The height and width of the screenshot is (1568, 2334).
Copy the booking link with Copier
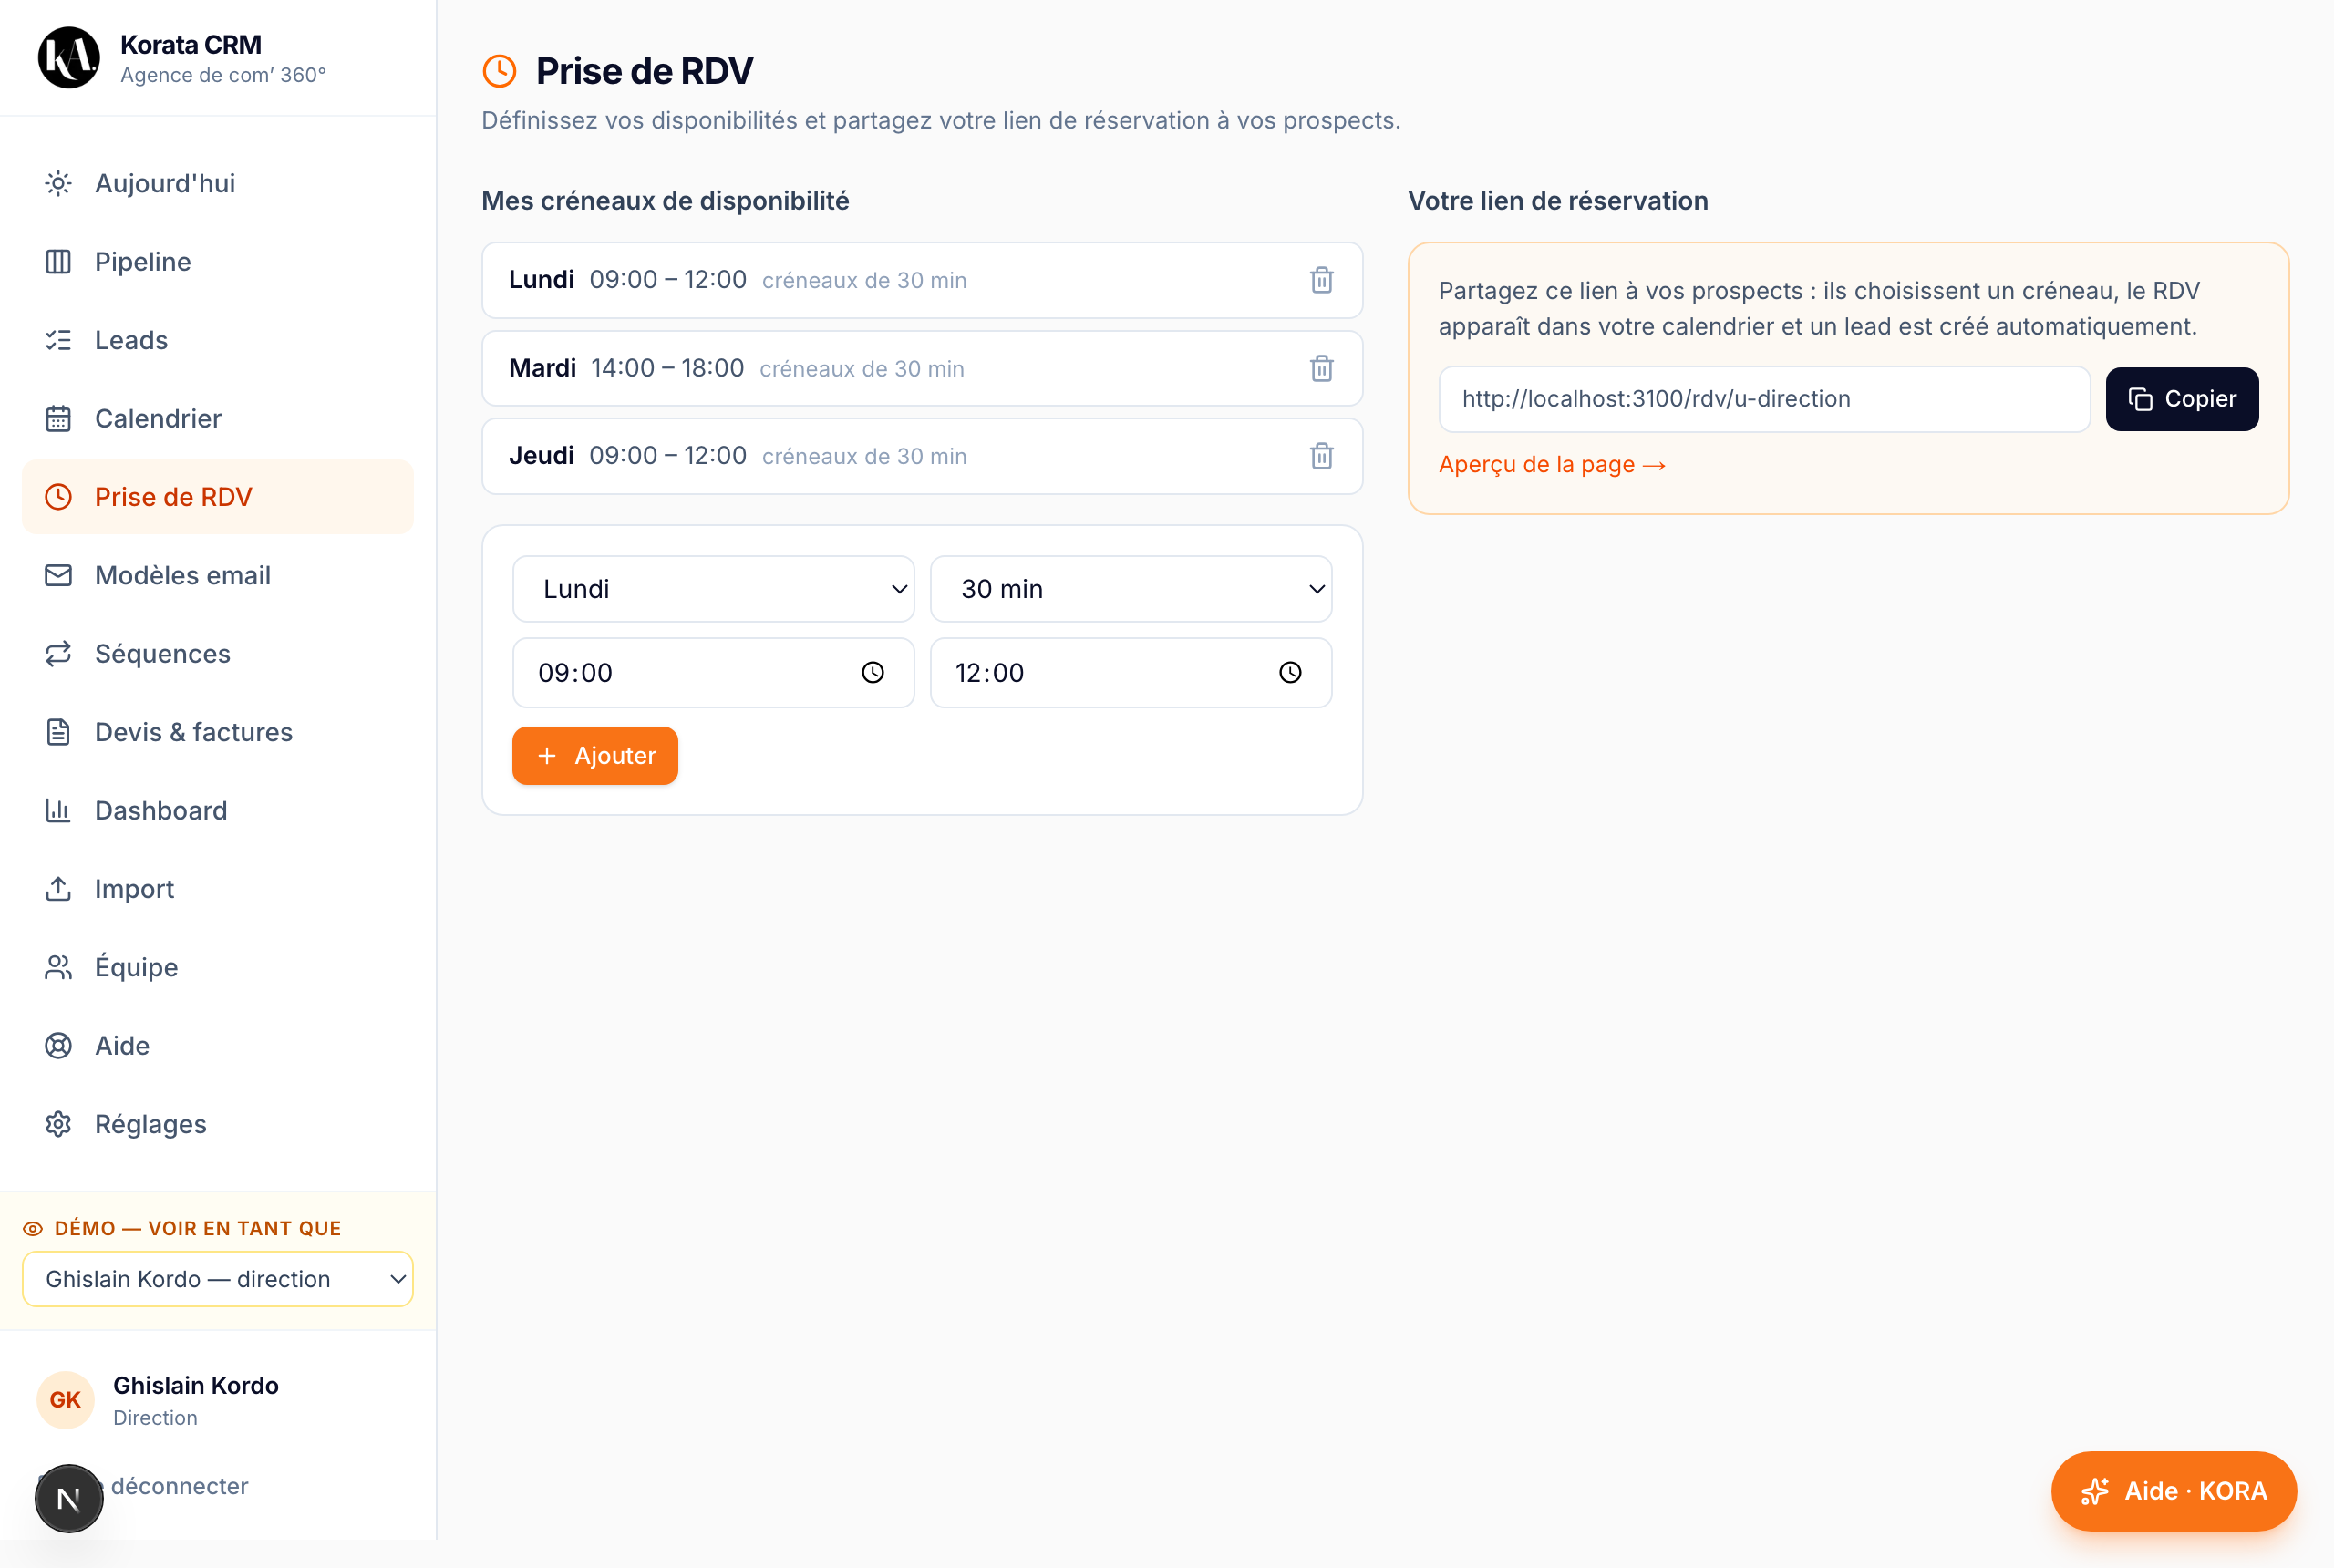(x=2181, y=399)
